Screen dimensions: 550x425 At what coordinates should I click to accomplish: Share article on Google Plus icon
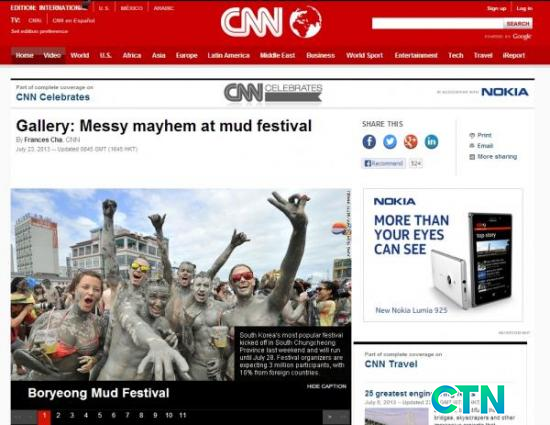tap(410, 142)
